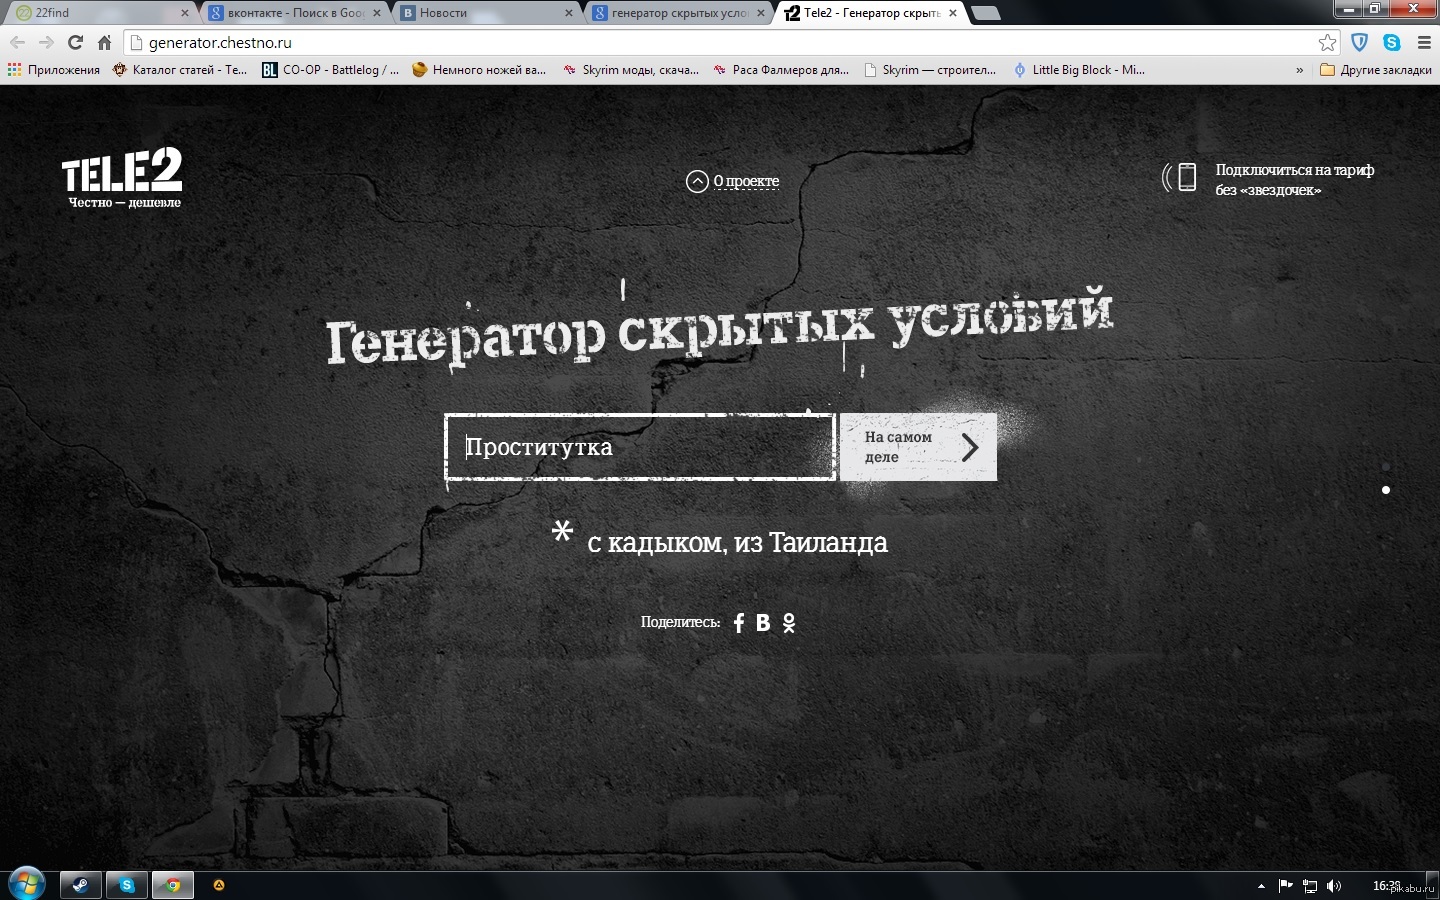Switch to the 22find tab
Screen dimensions: 1440x900
98,13
